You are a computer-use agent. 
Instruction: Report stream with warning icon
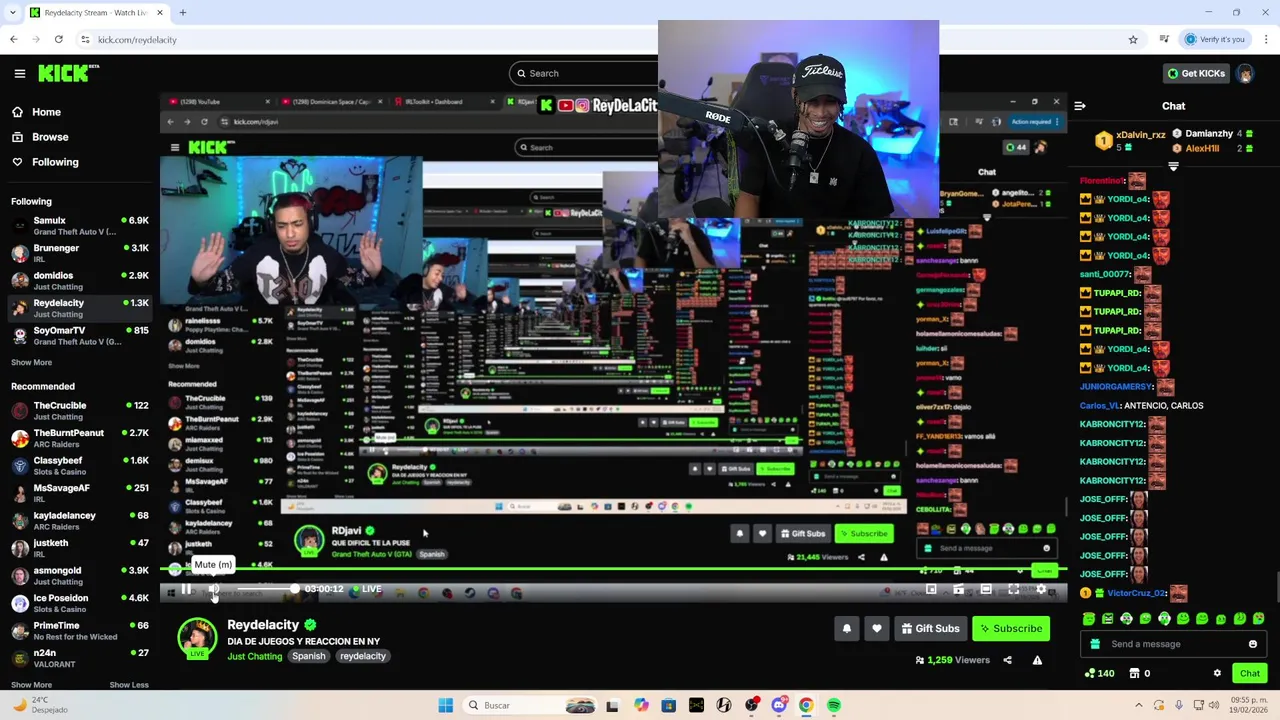coord(1037,660)
